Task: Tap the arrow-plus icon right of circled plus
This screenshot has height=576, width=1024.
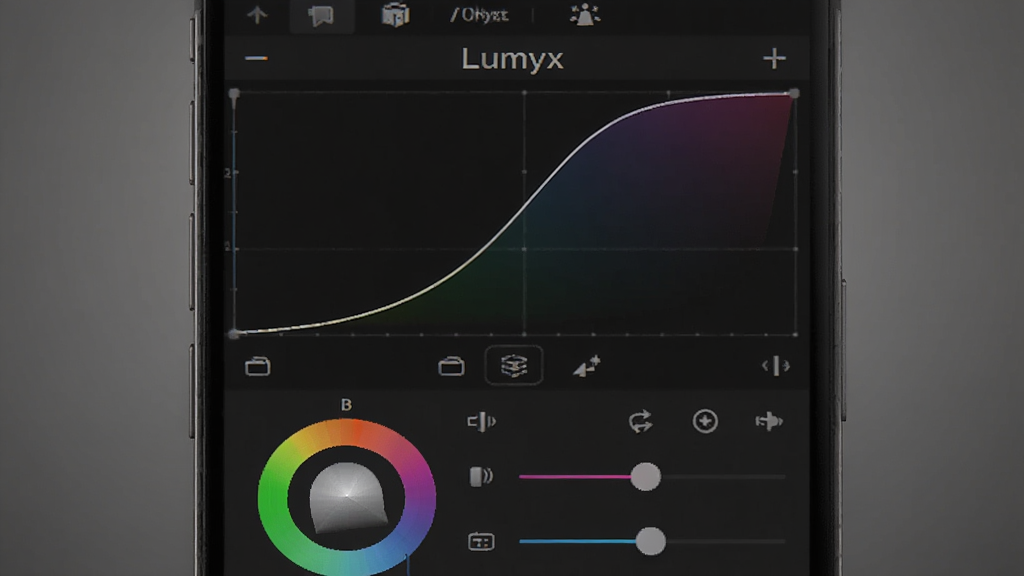Action: point(769,421)
